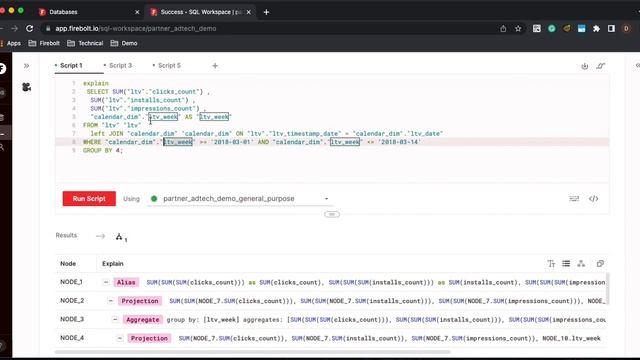Switch to Script 5 tab

pyautogui.click(x=169, y=65)
